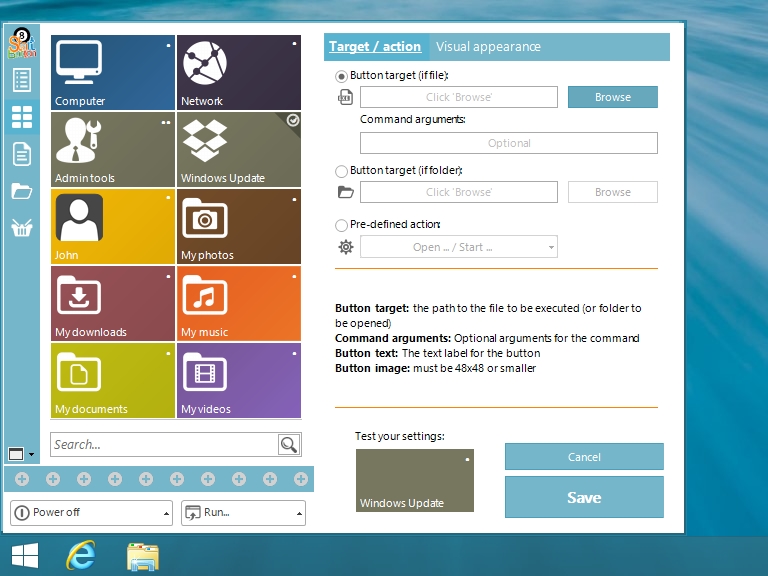Open the My downloads tile
768x576 pixels.
pyautogui.click(x=113, y=303)
